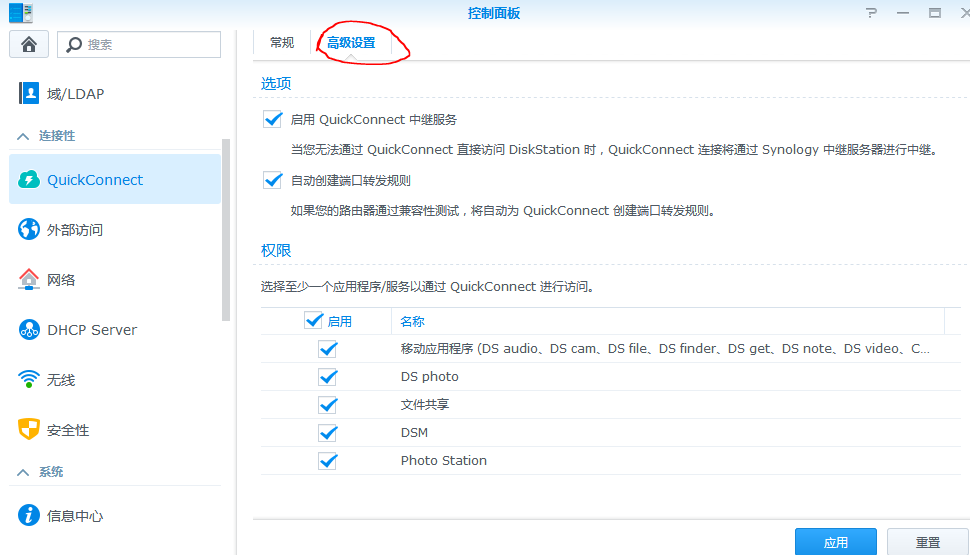Screen dimensions: 970x555
Task: Go to Control Panel home
Action: click(x=29, y=45)
